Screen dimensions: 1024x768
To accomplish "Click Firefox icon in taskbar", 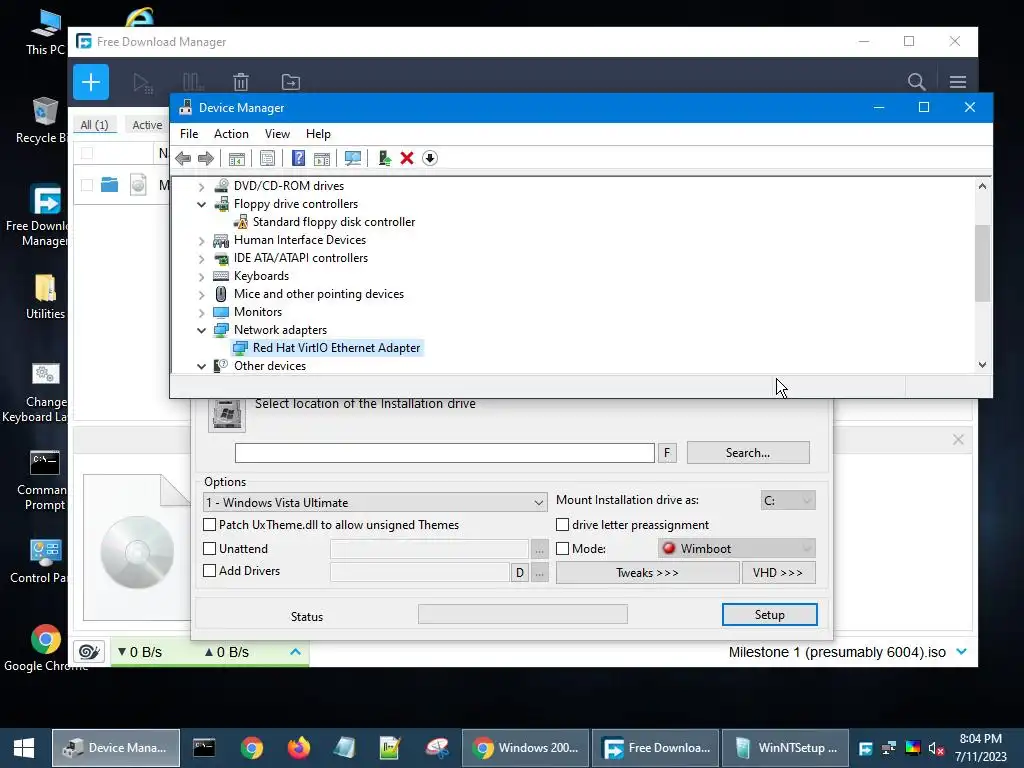I will click(x=298, y=748).
